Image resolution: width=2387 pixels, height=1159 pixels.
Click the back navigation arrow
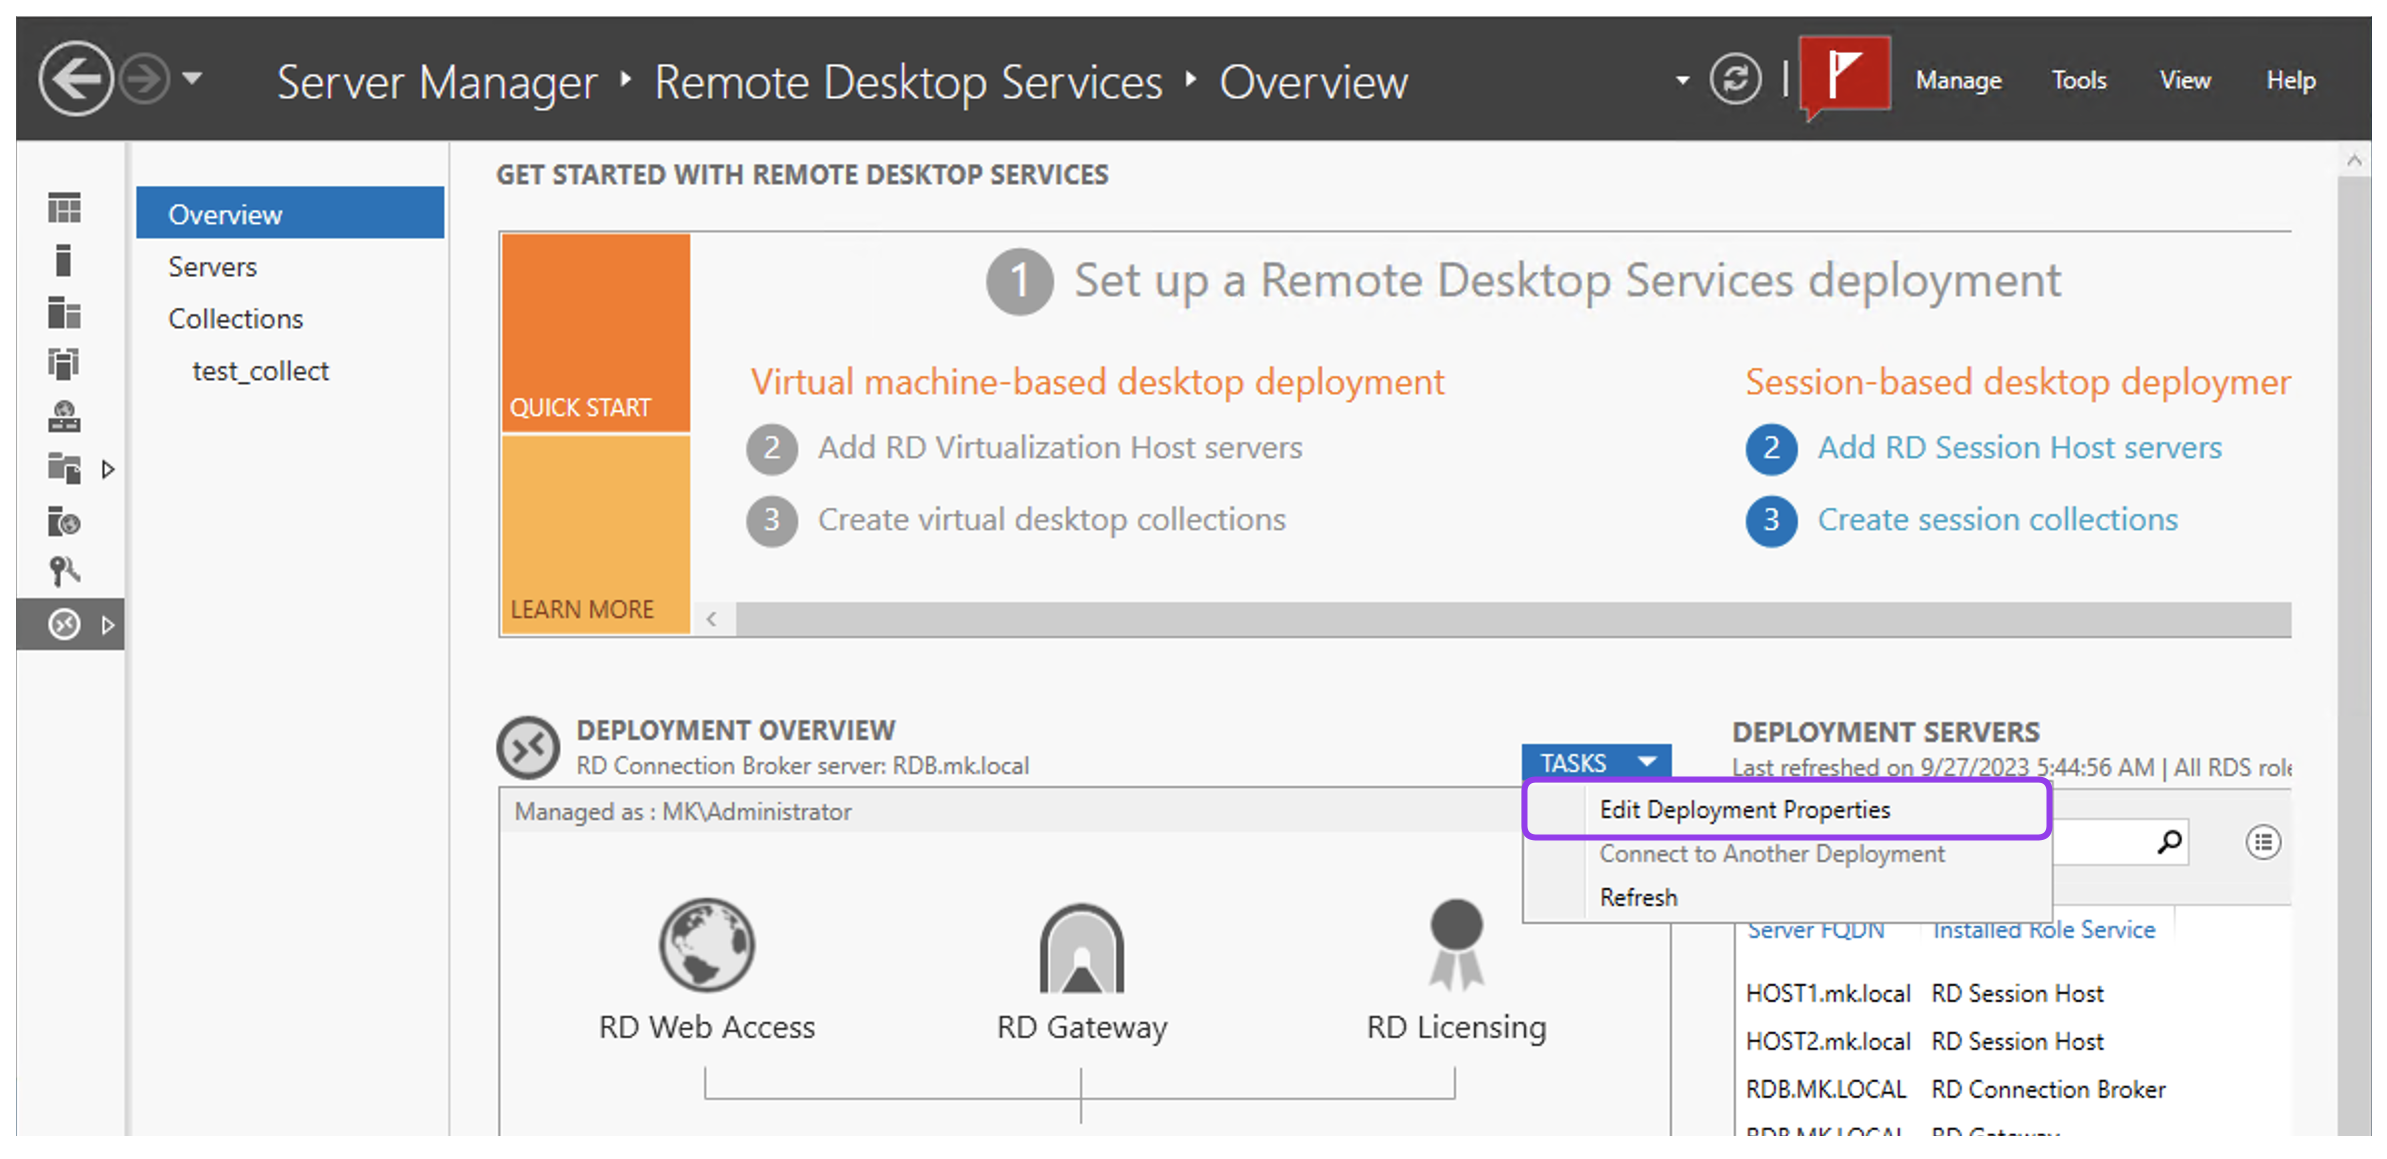(x=76, y=79)
